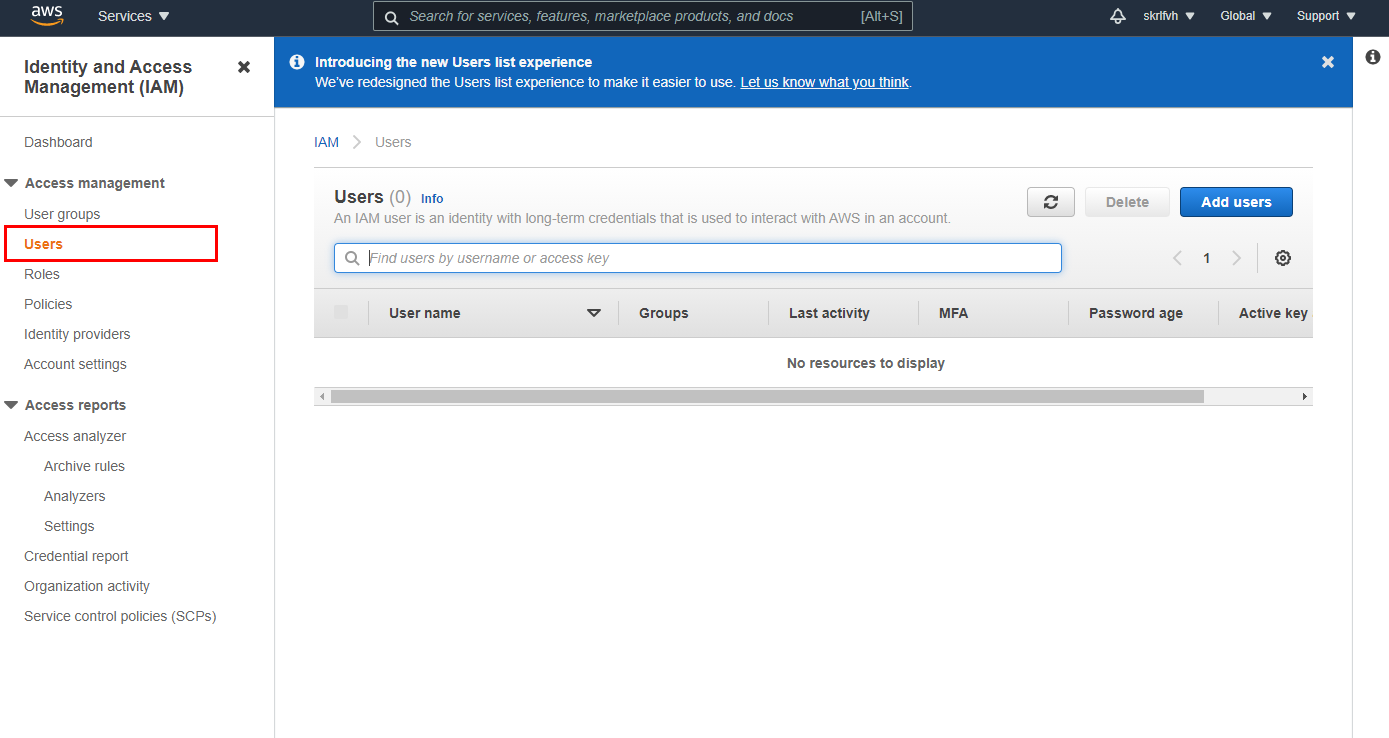The image size is (1389, 738).
Task: Open Organization activity page
Action: pos(87,586)
